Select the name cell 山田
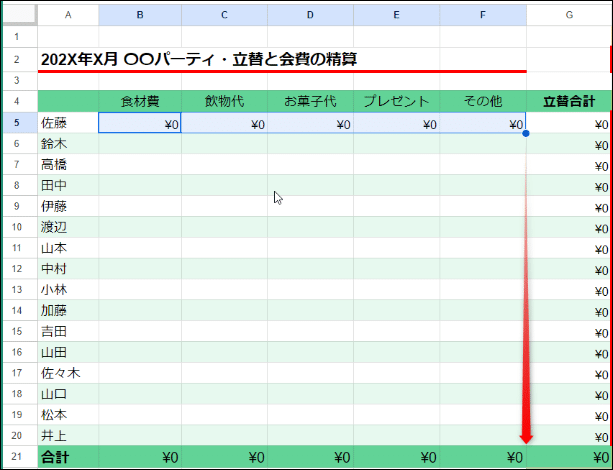 pyautogui.click(x=68, y=352)
